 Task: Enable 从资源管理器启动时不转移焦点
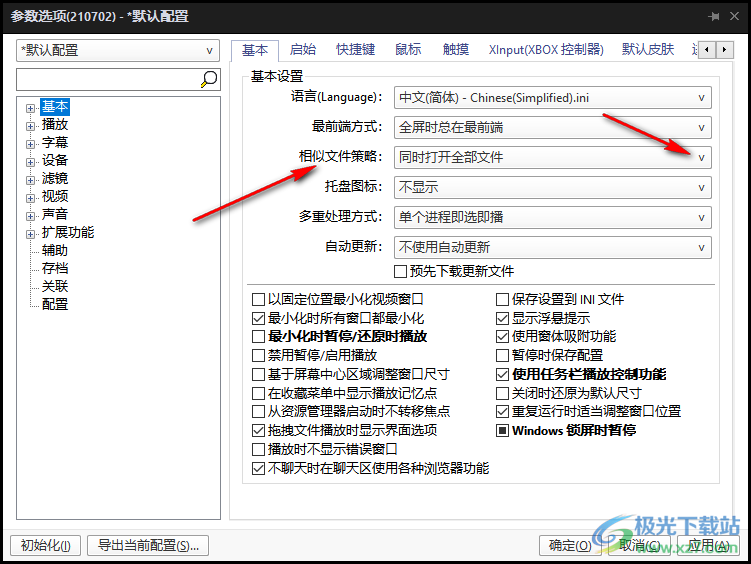(258, 411)
